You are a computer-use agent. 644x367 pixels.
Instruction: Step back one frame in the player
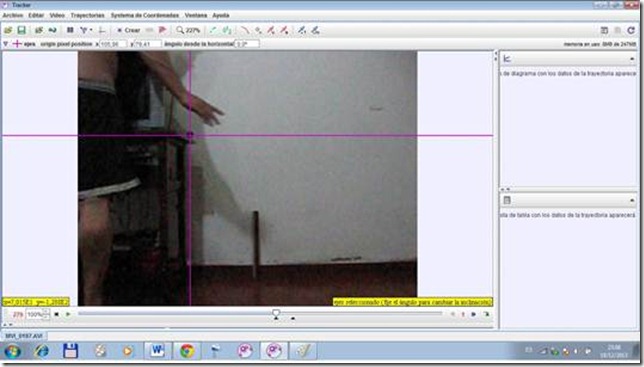point(453,314)
